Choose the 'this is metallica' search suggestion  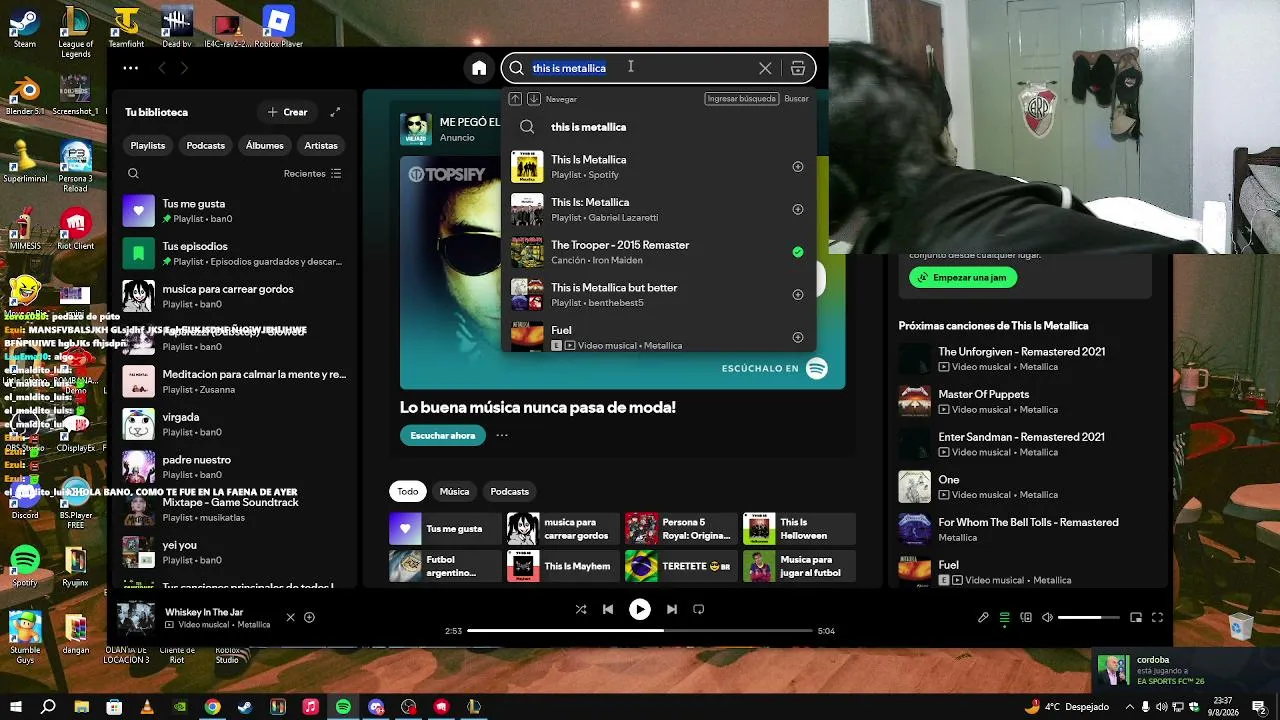[x=658, y=127]
